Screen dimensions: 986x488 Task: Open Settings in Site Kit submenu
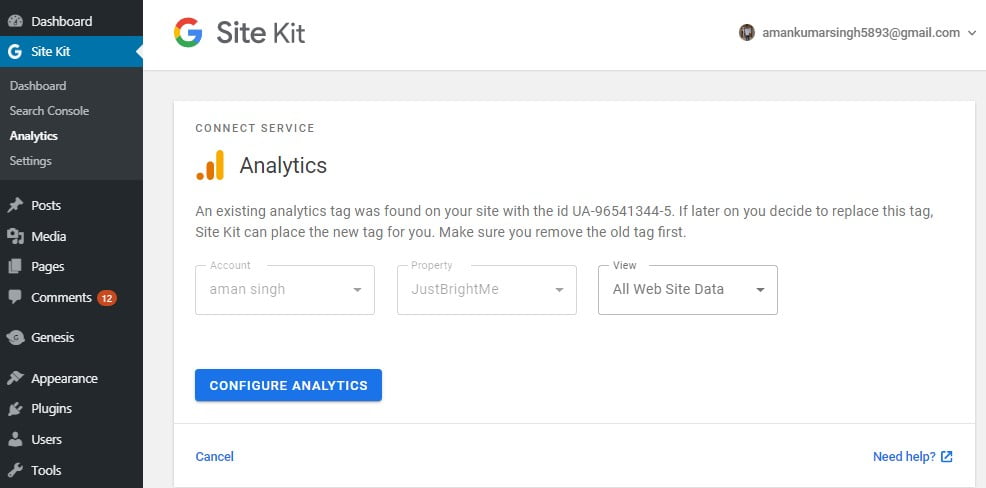tap(30, 161)
